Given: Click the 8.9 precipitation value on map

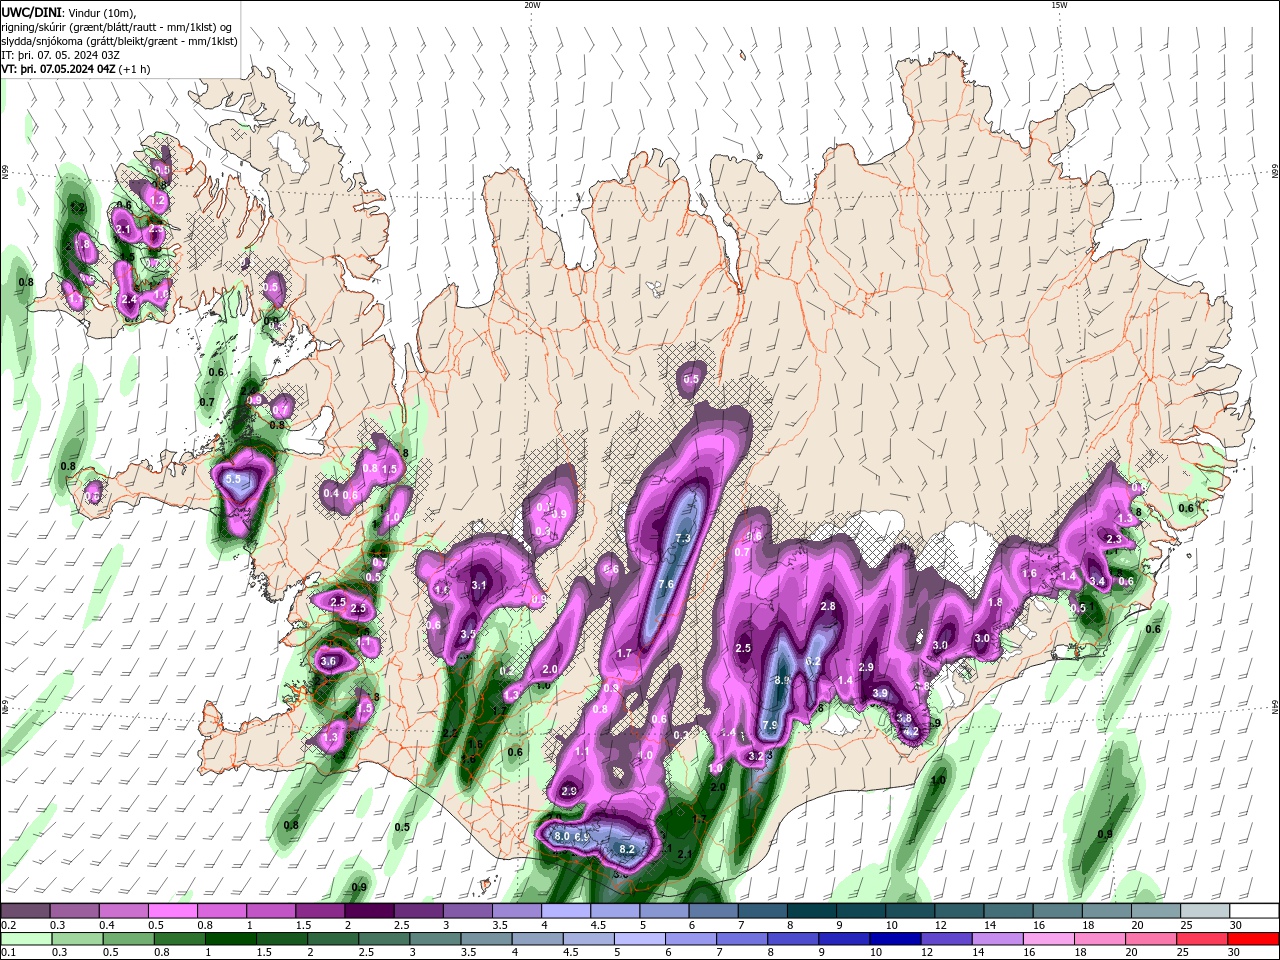Looking at the screenshot, I should tap(783, 680).
